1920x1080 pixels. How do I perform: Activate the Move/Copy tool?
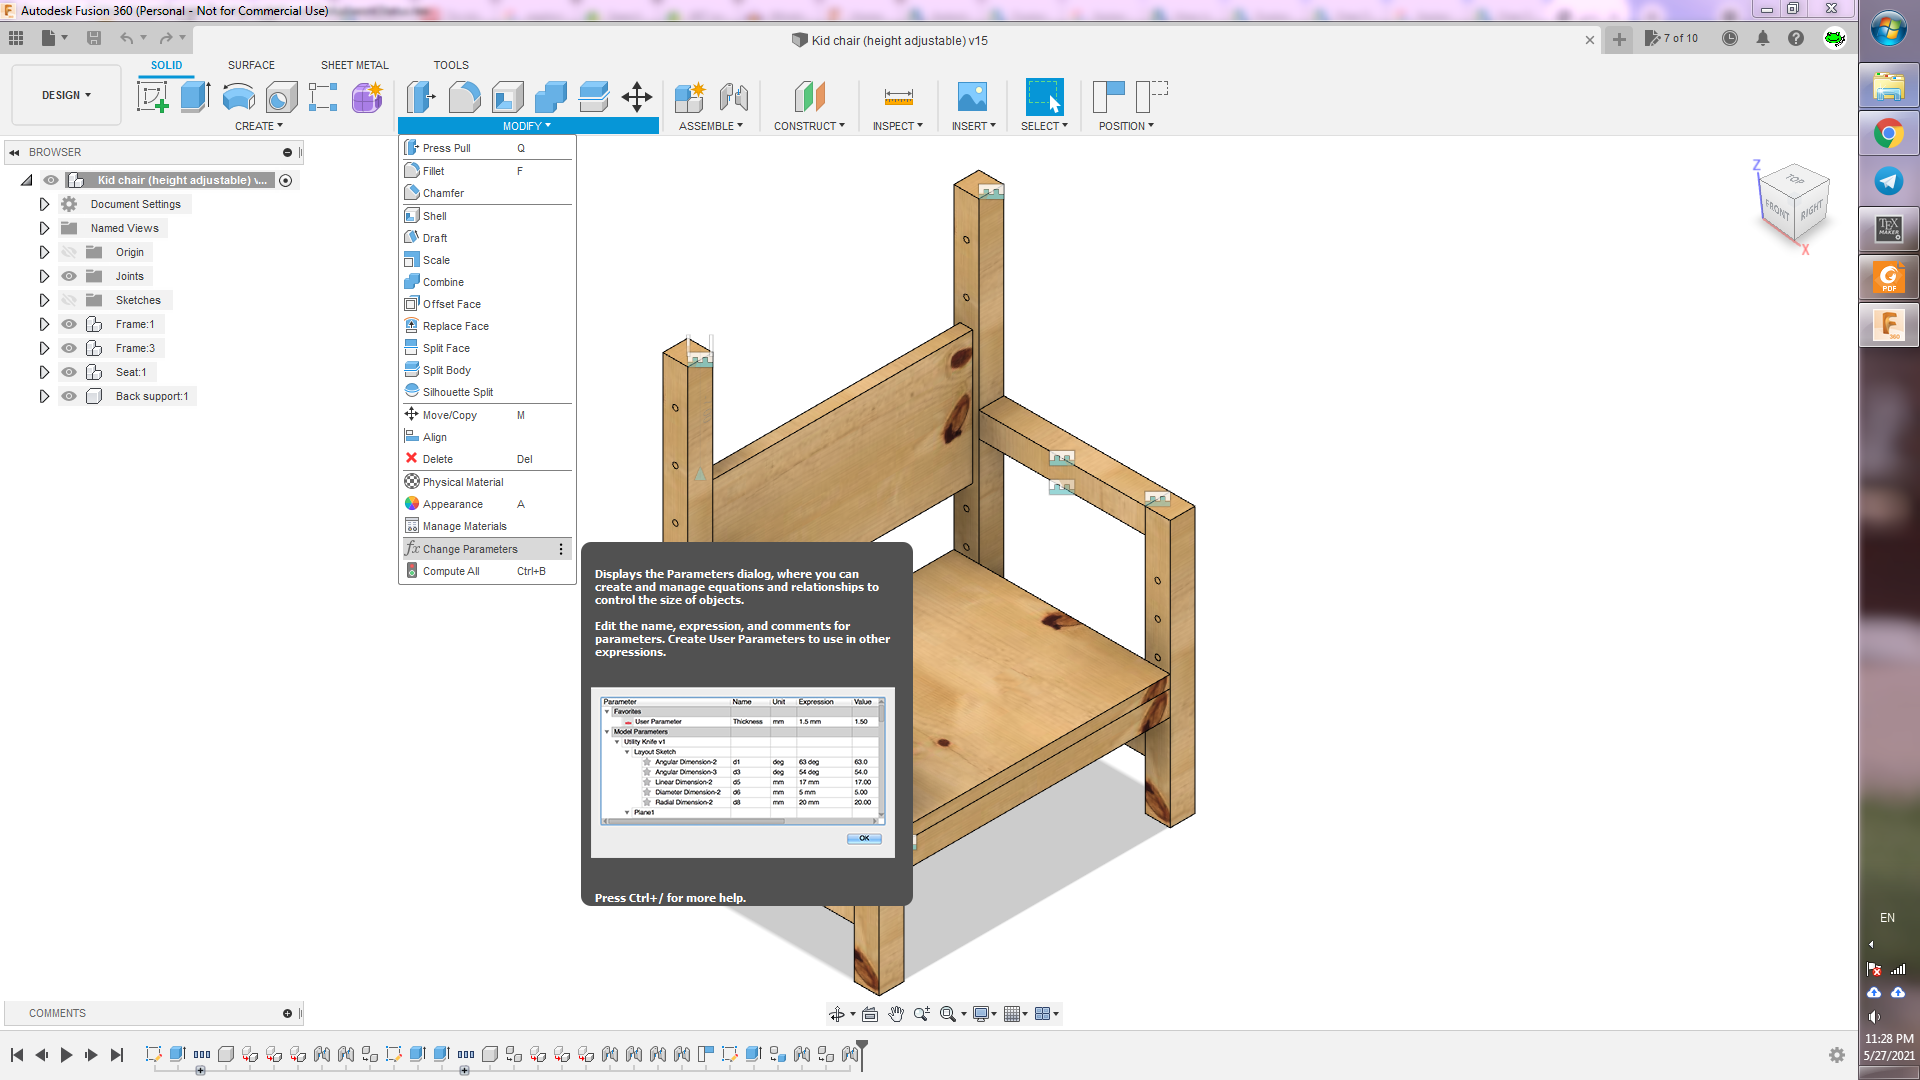(448, 414)
